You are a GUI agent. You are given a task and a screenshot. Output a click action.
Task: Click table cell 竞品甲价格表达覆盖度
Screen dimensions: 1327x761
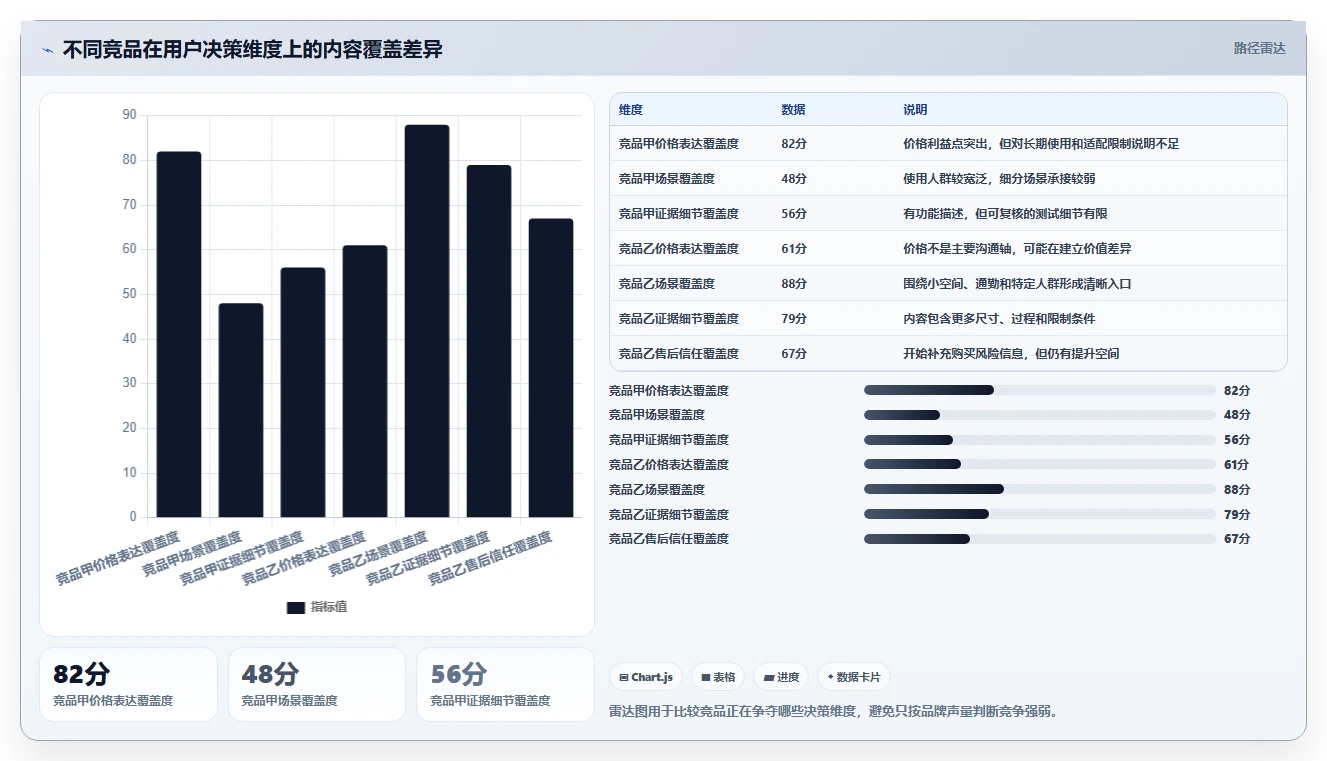coord(679,144)
